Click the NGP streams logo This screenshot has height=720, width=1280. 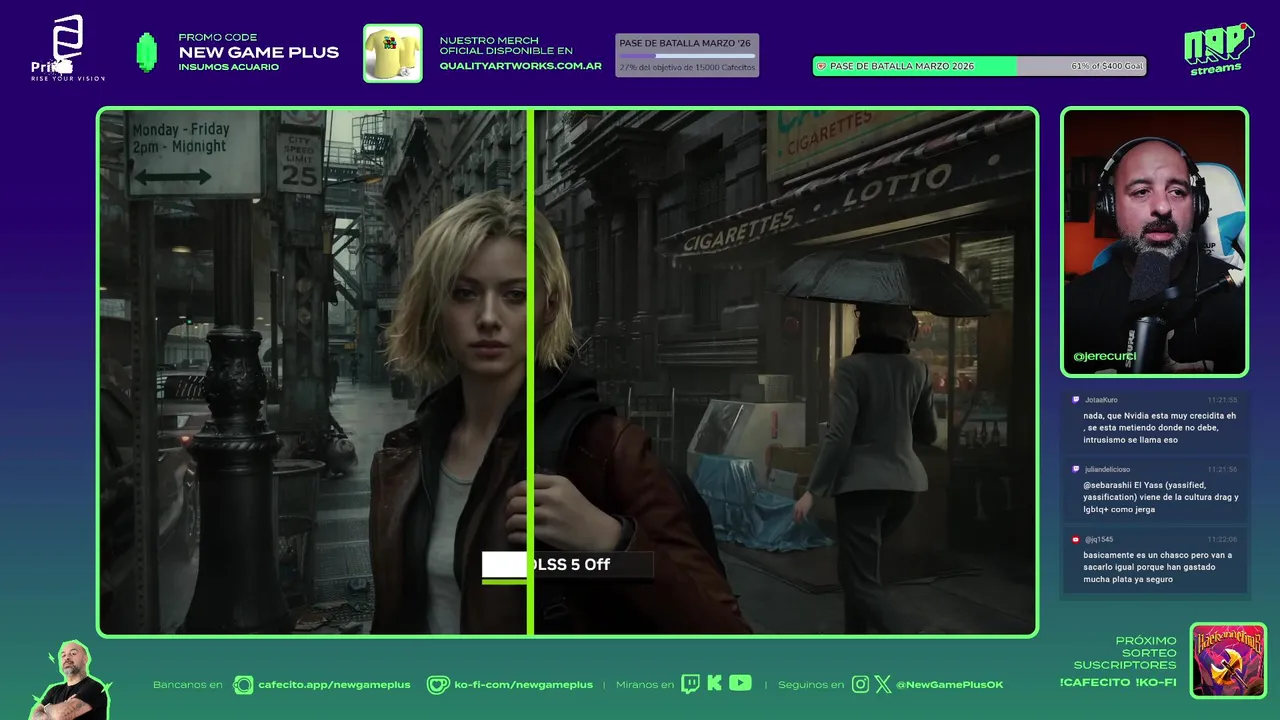tap(1218, 48)
